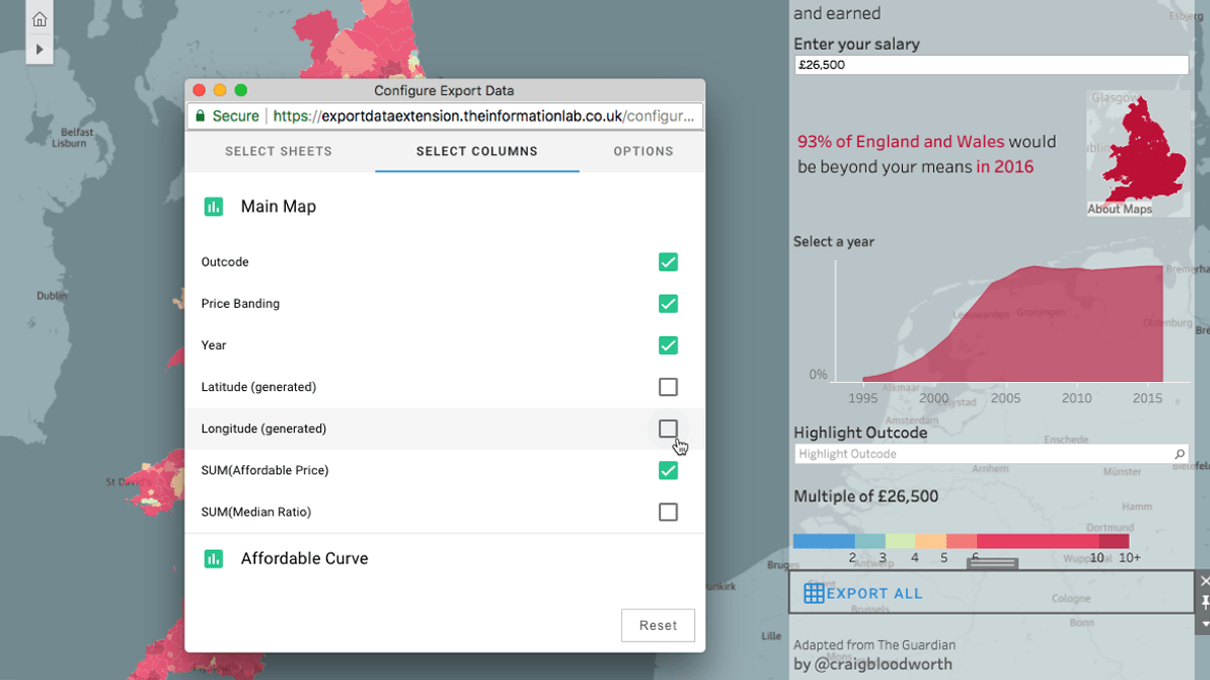Click the map home reset icon
The image size is (1210, 680).
(x=39, y=19)
